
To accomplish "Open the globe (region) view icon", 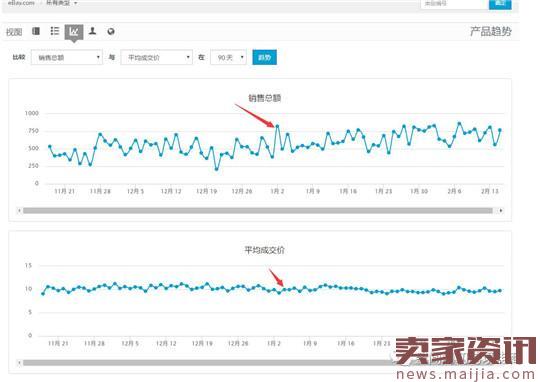I will 111,32.
